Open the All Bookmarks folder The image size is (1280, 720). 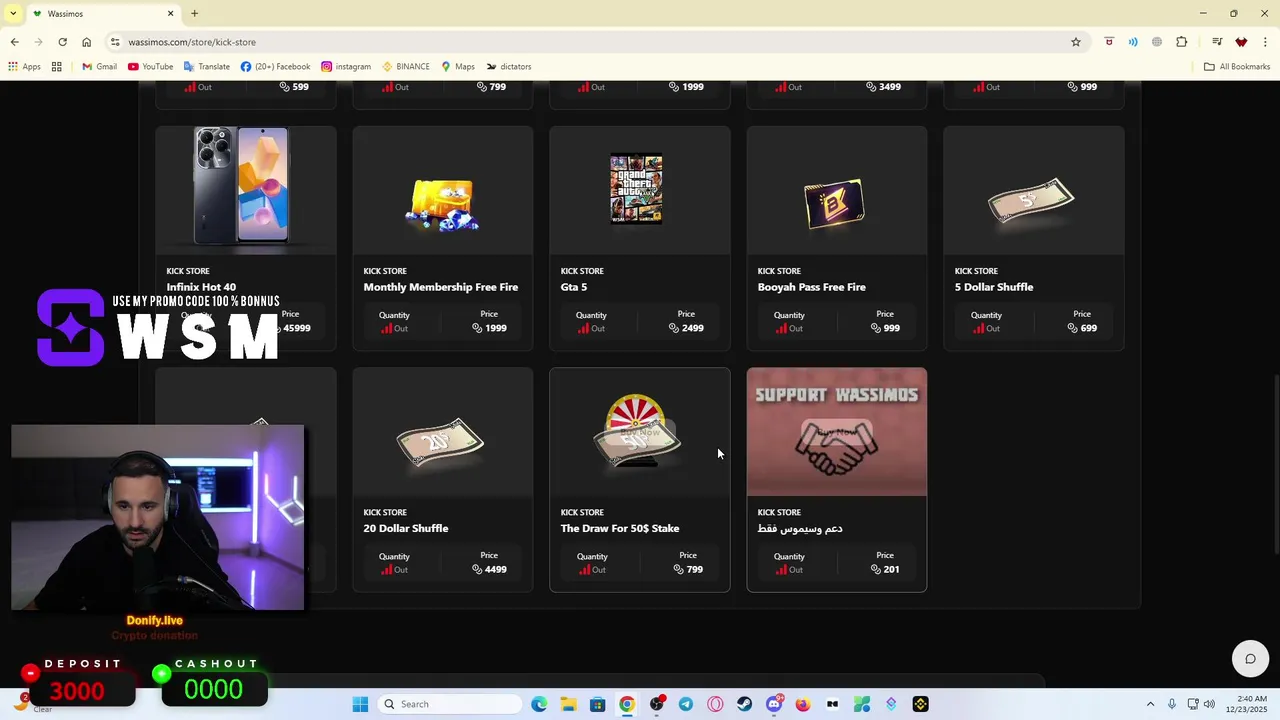click(x=1237, y=67)
